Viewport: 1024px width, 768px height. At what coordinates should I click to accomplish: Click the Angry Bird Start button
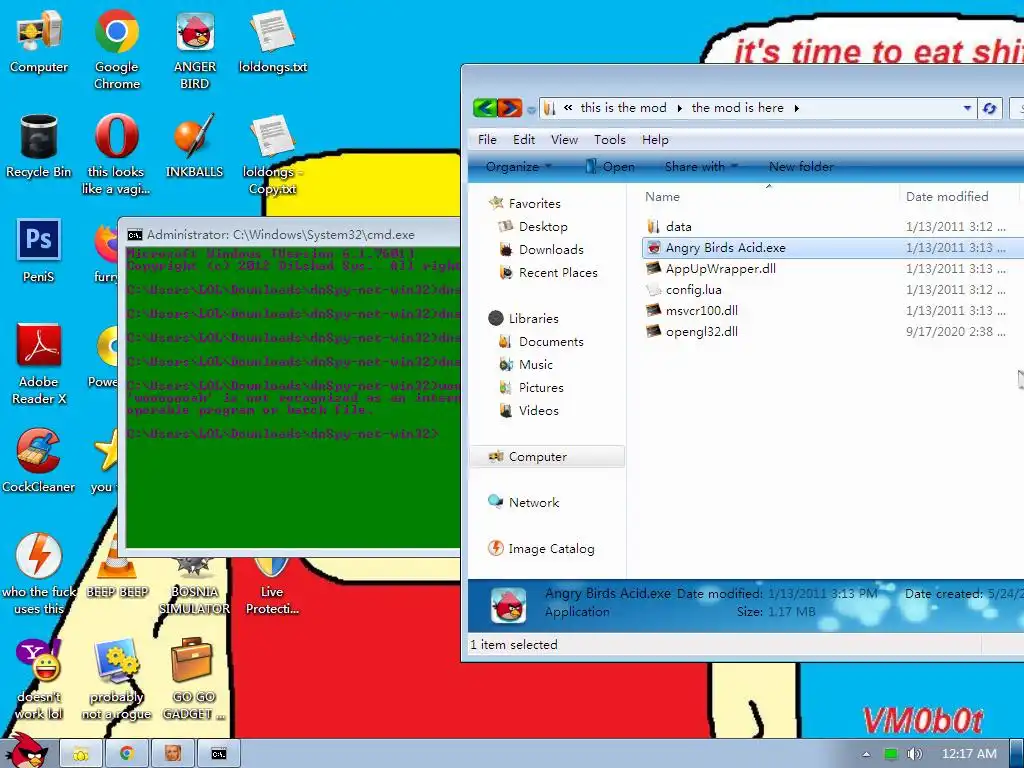(26, 751)
